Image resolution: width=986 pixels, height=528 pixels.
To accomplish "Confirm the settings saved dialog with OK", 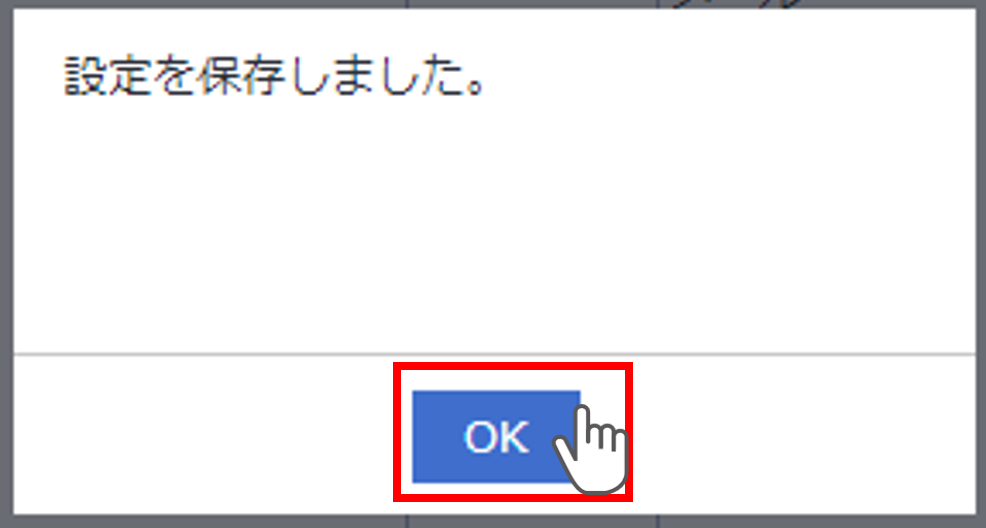I will tap(496, 436).
